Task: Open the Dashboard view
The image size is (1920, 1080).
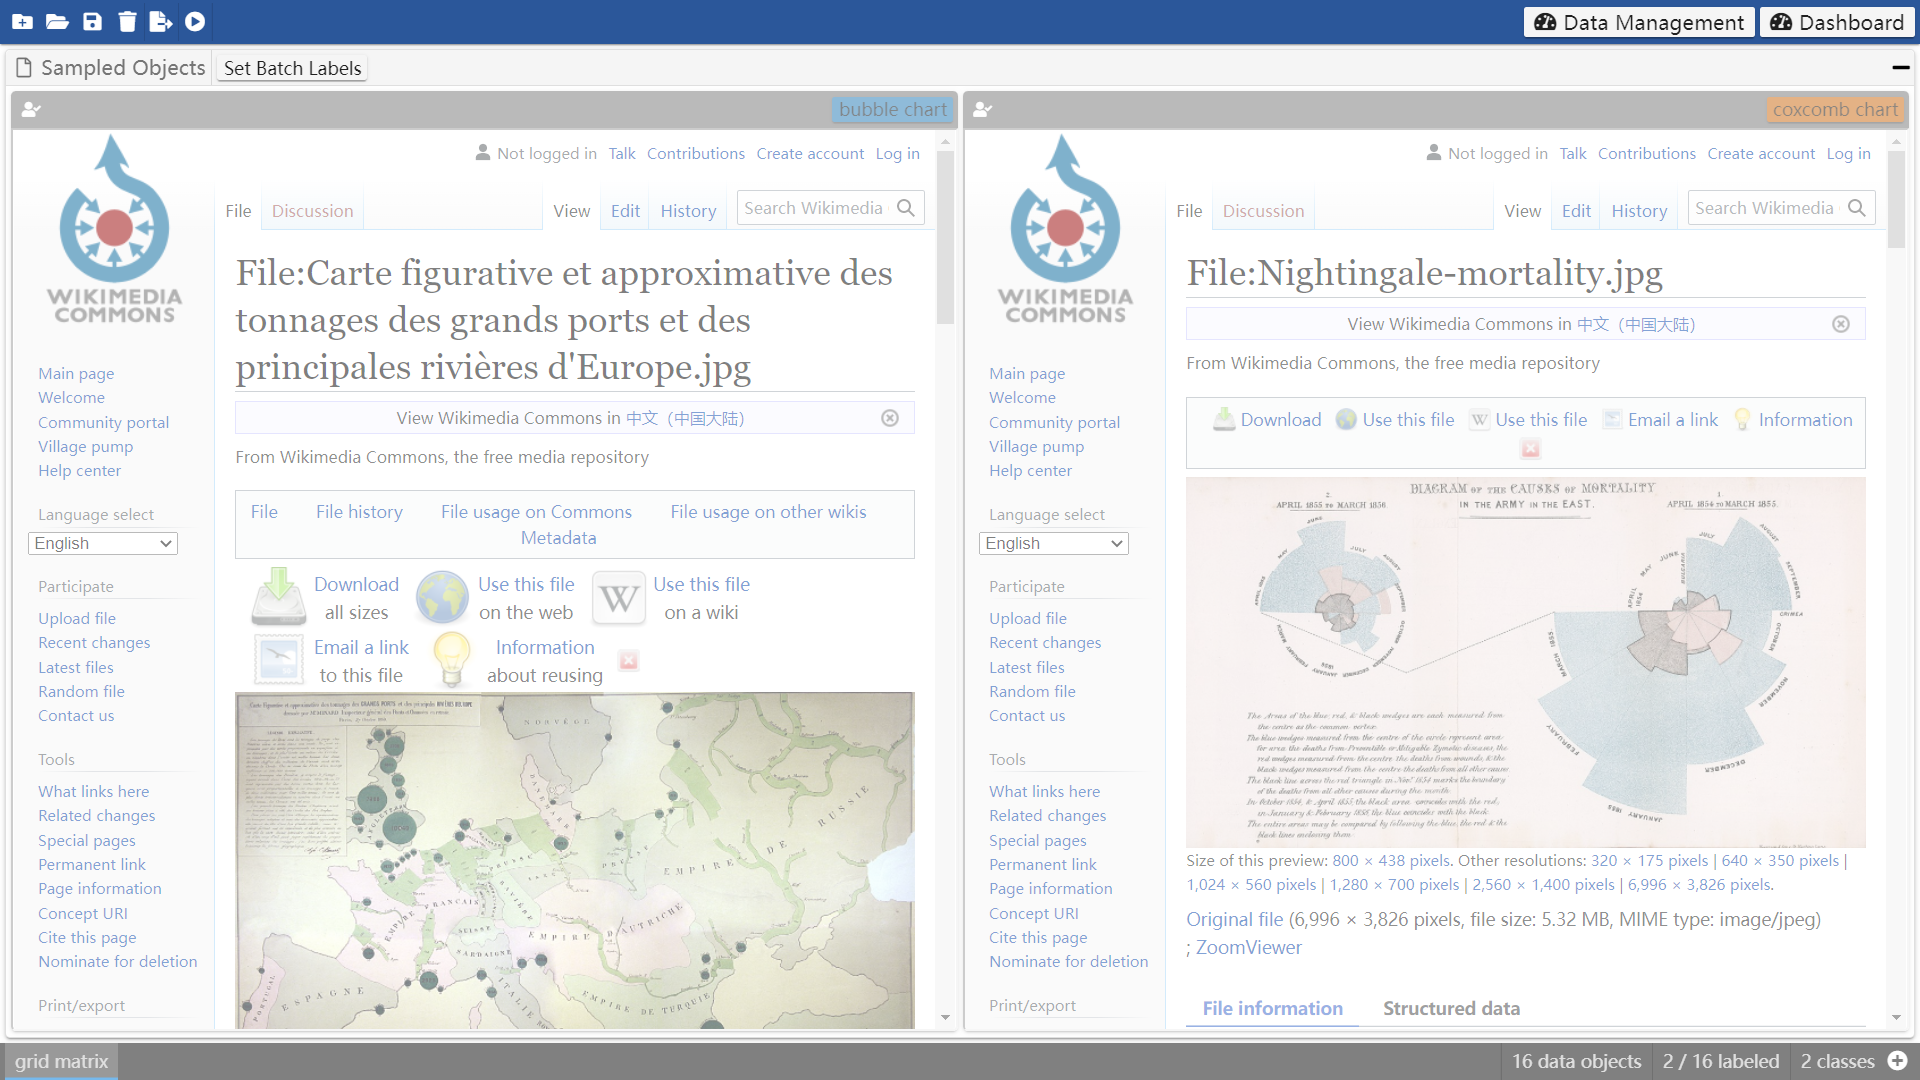Action: (x=1837, y=22)
